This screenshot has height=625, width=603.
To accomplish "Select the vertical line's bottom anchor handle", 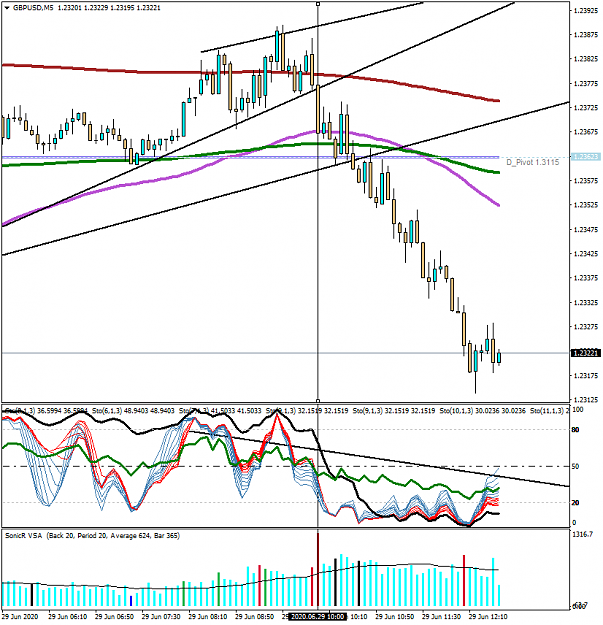I will [x=318, y=400].
